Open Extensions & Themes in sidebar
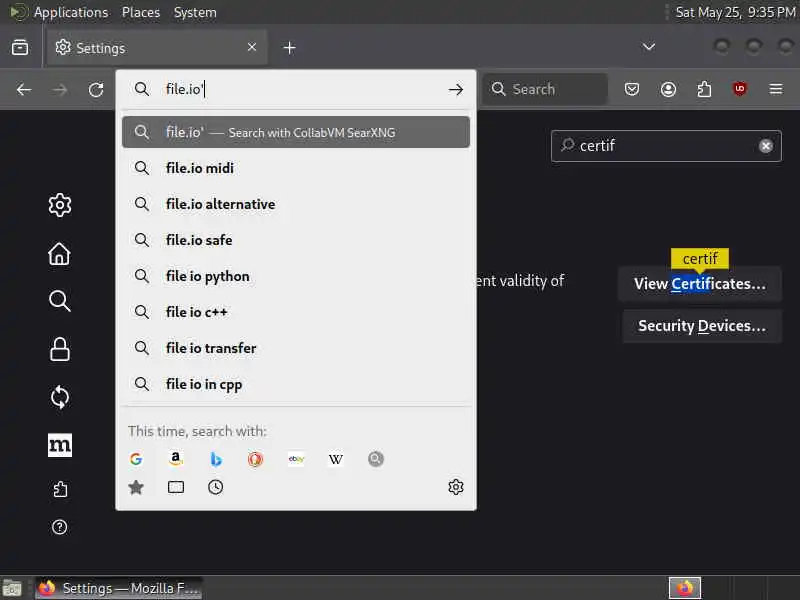 [60, 489]
